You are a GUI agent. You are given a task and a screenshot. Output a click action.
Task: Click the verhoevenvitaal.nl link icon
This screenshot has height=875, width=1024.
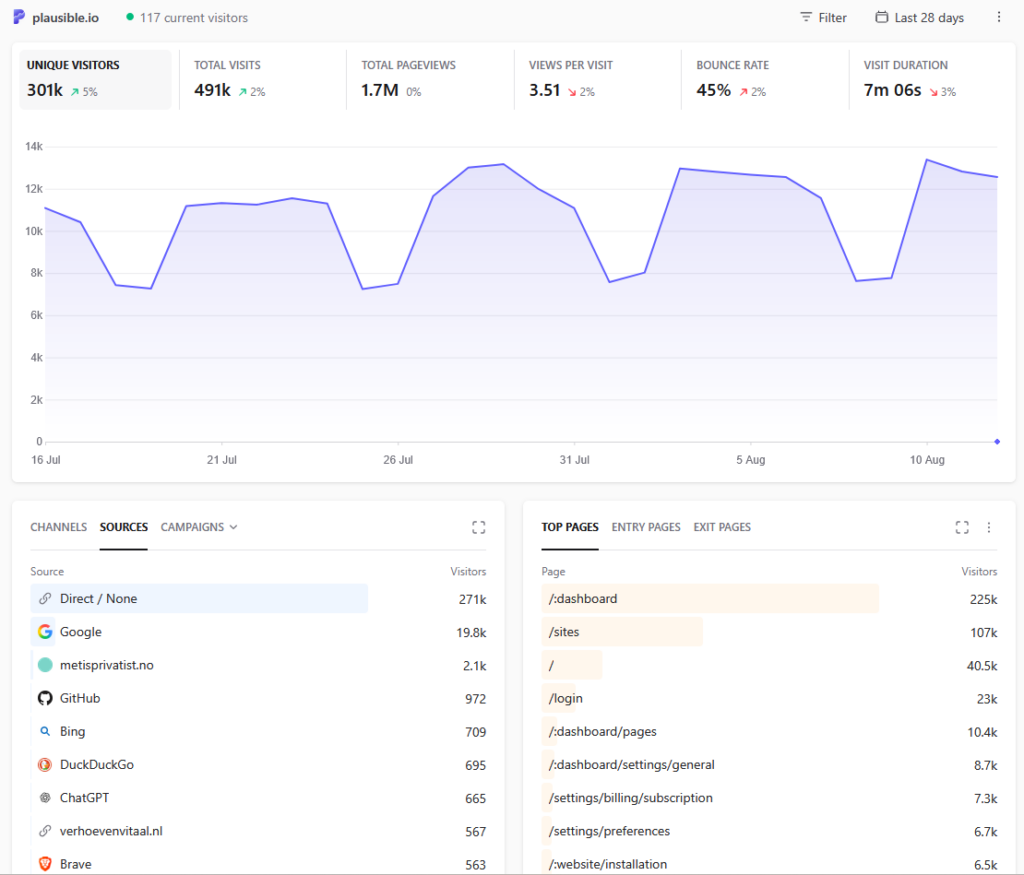pyautogui.click(x=45, y=831)
